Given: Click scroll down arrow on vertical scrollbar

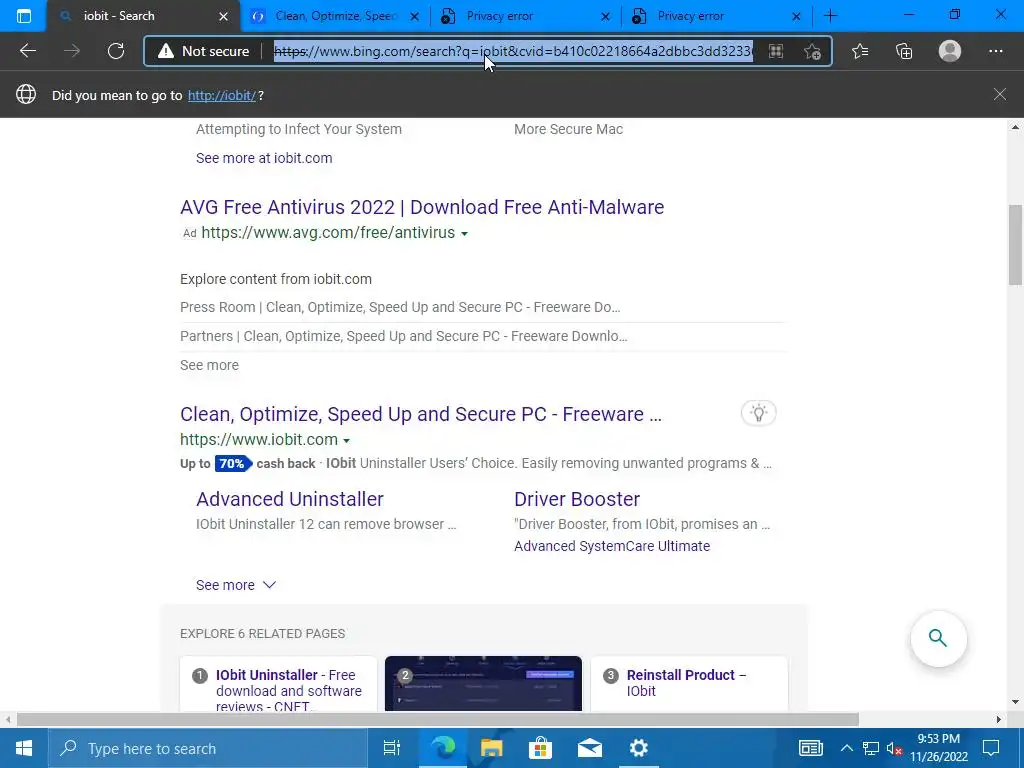Looking at the screenshot, I should (1015, 703).
